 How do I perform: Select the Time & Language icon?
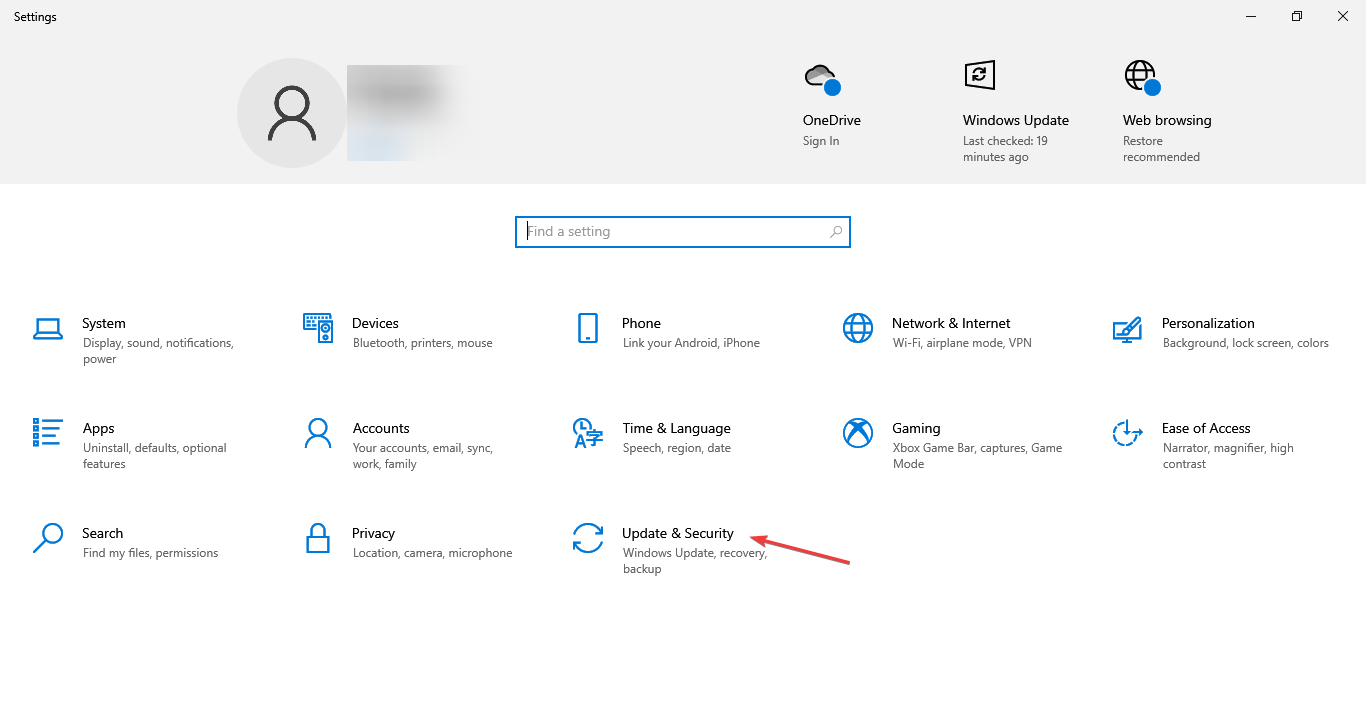click(588, 433)
